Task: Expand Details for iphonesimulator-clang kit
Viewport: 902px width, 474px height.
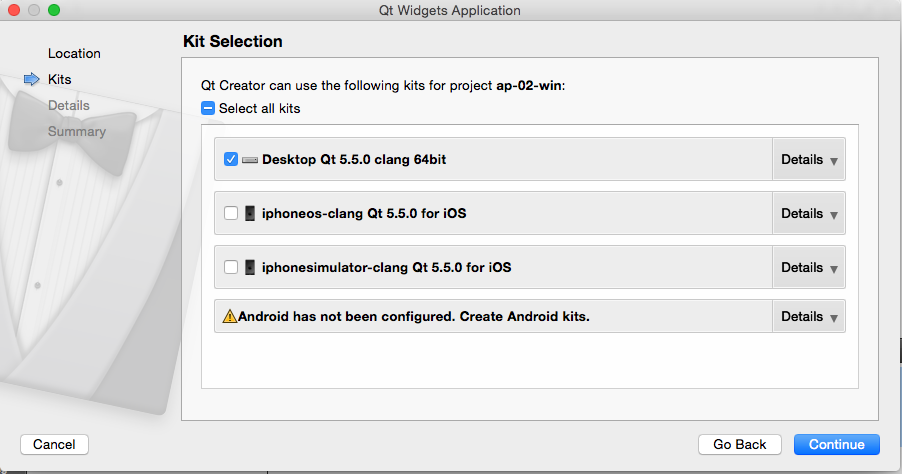Action: (x=809, y=267)
